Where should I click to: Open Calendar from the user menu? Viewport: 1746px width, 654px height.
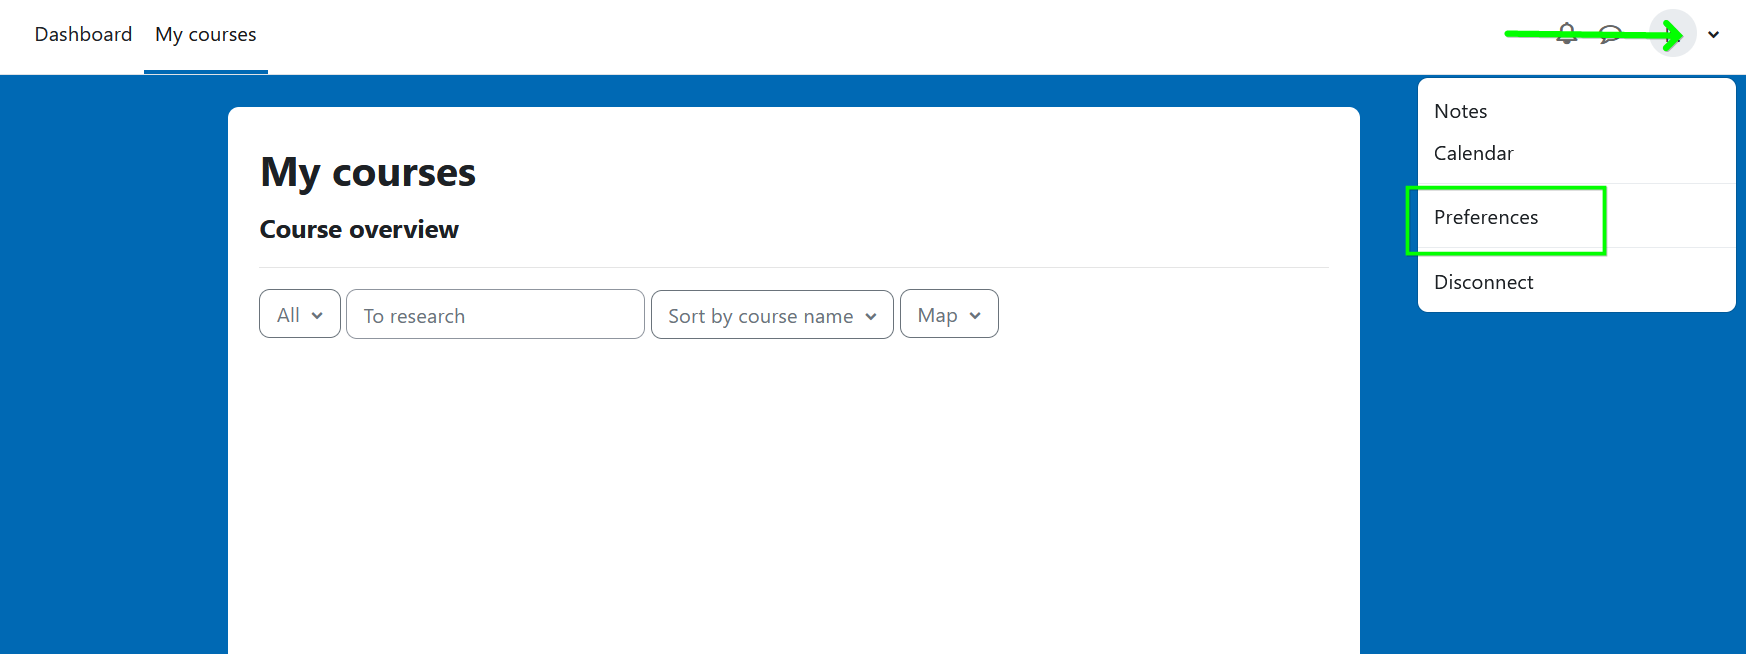1473,153
